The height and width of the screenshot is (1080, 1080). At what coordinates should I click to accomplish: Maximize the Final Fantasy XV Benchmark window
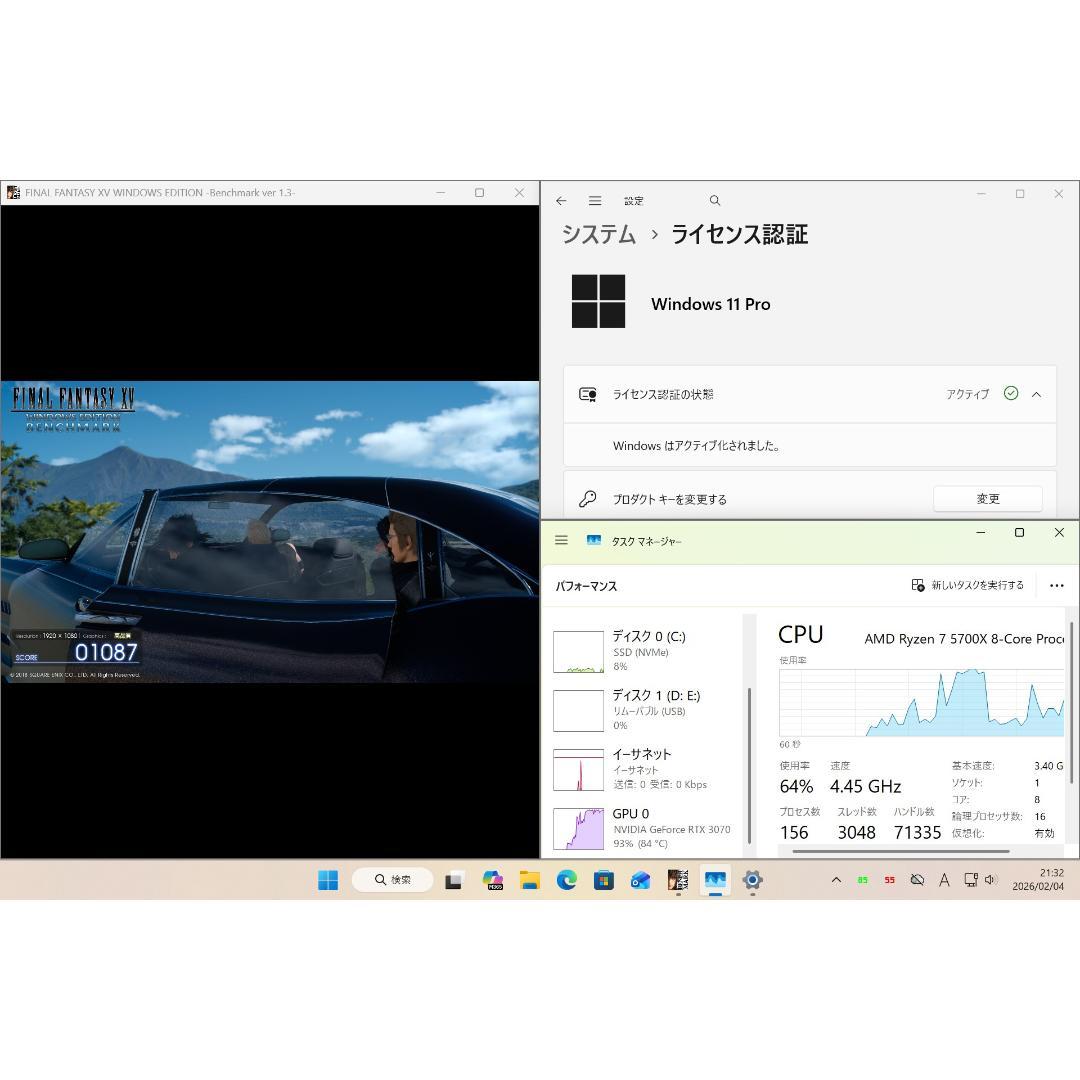[479, 193]
